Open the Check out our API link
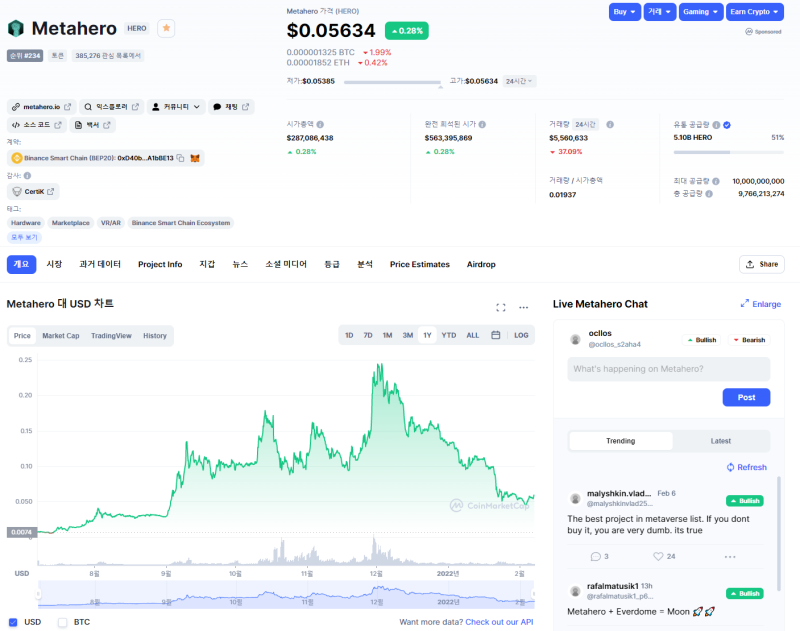Viewport: 800px width, 631px height. tap(499, 622)
